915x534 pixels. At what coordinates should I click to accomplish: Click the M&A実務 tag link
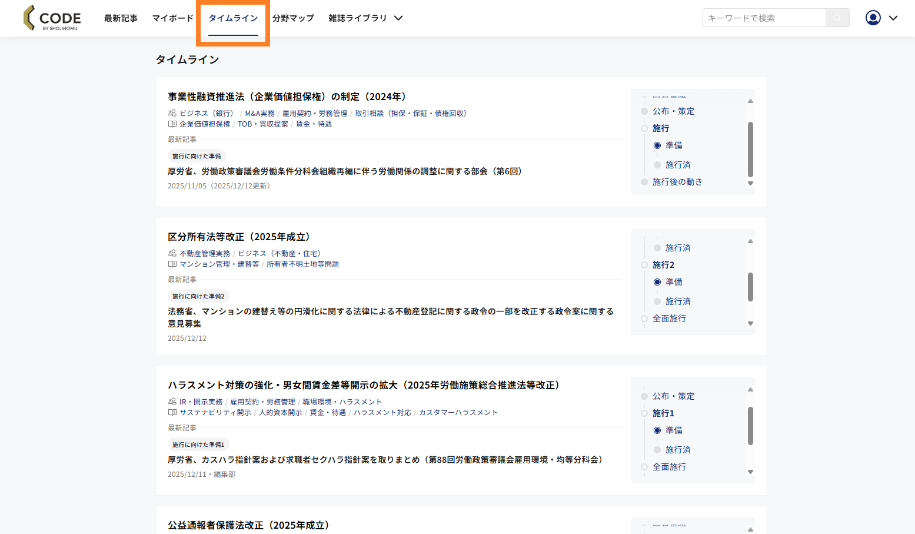[x=259, y=114]
